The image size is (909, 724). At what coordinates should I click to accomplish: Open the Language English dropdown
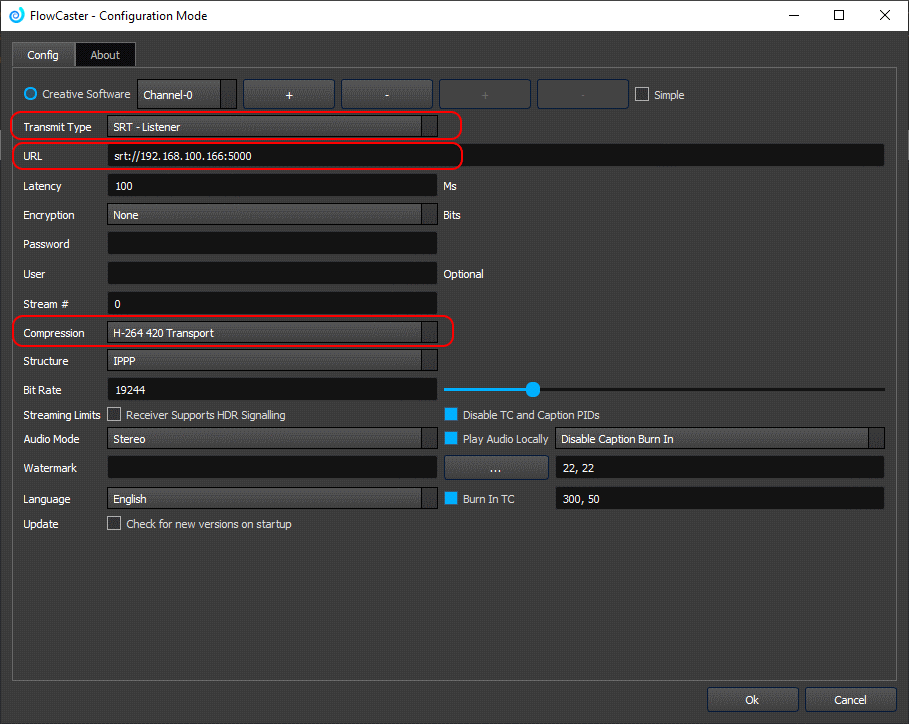tap(272, 499)
